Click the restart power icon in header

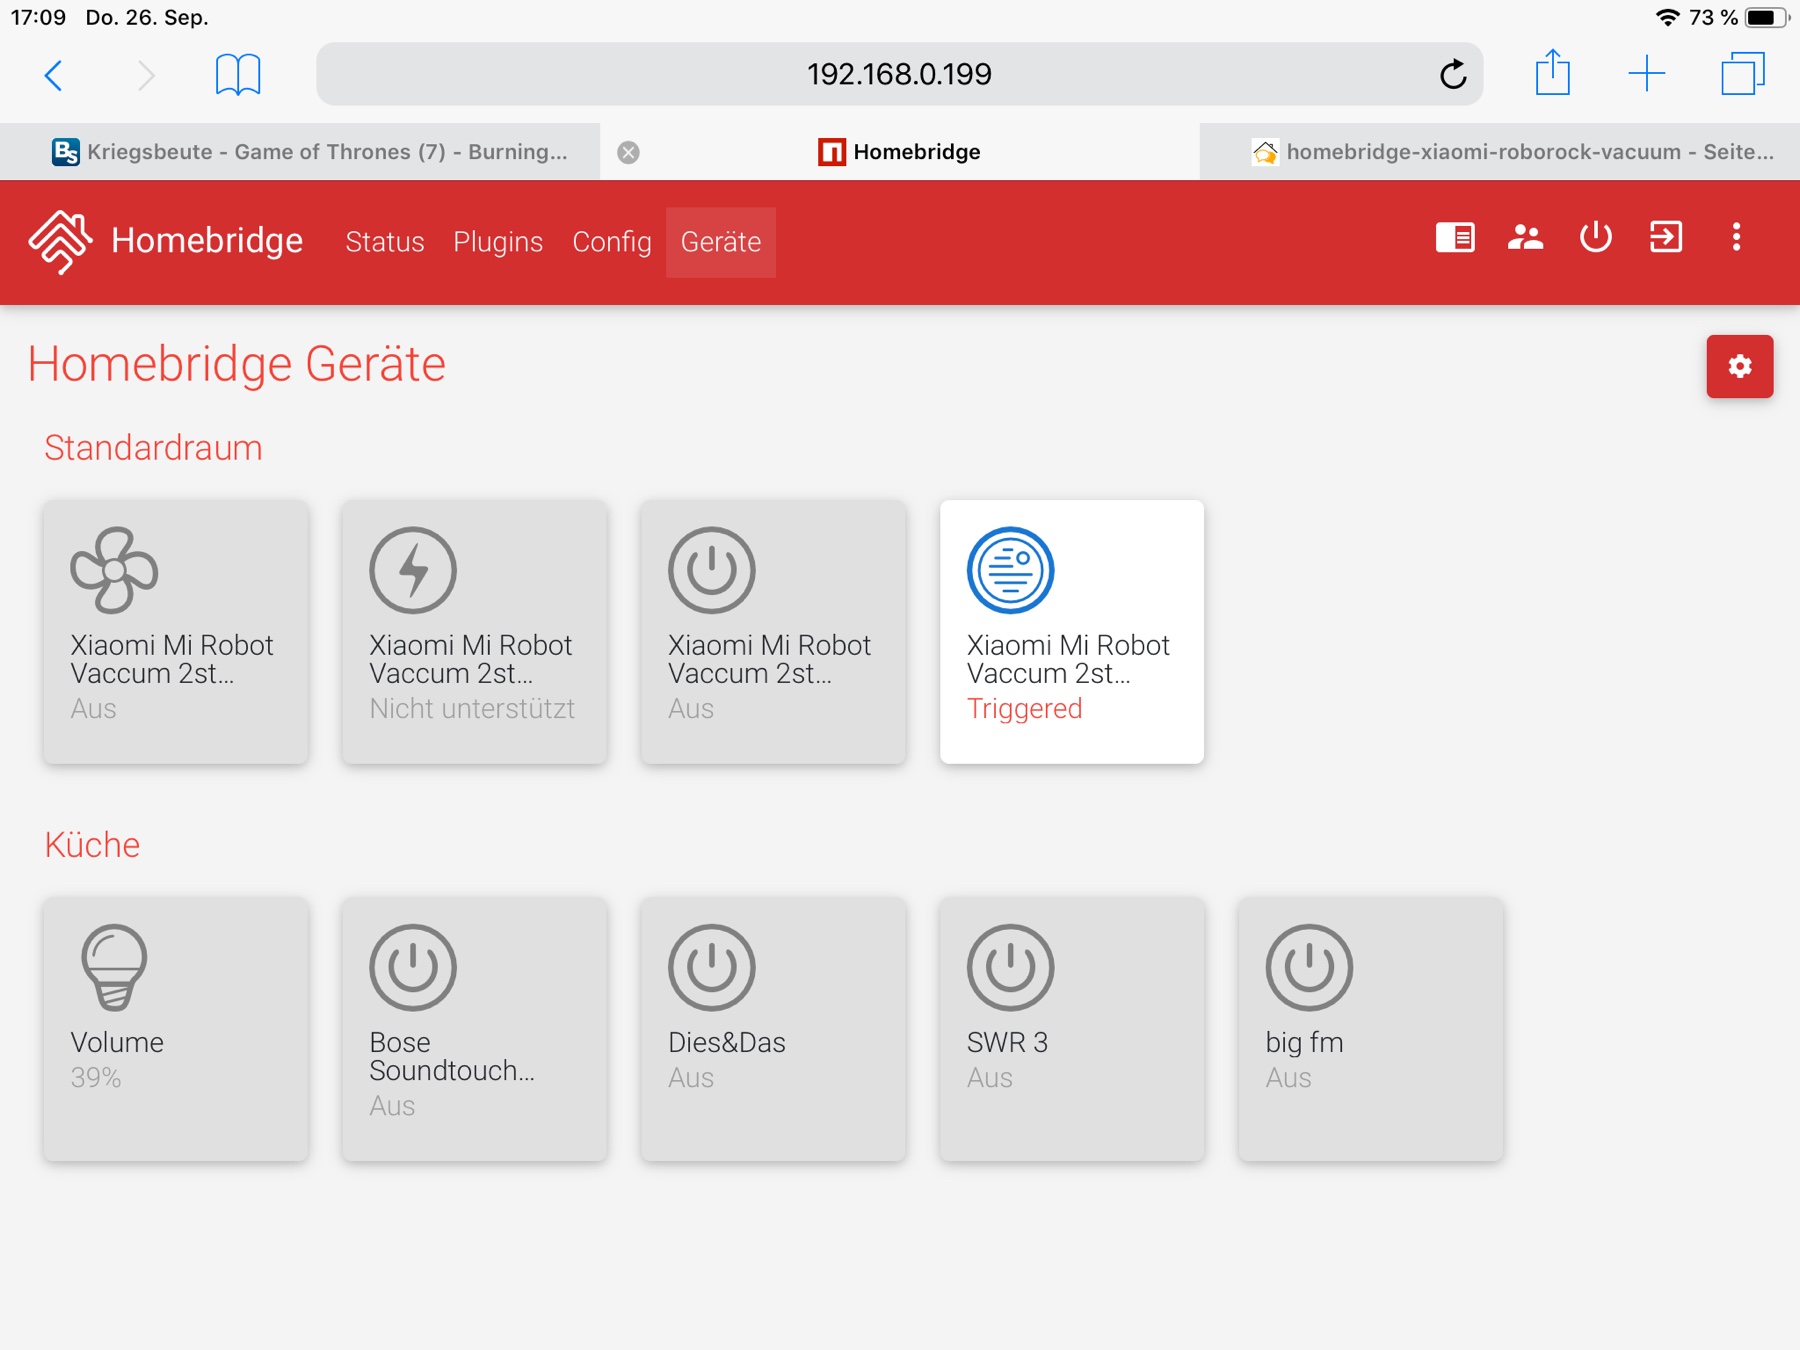(x=1595, y=238)
